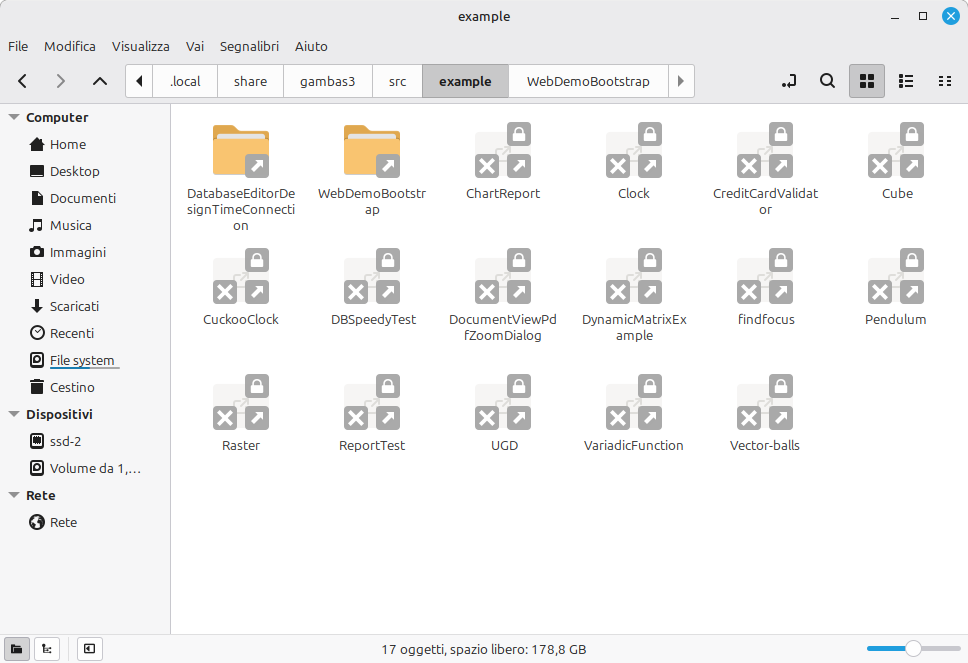
Task: Open the WebDemoBootstrap folder icon
Action: [371, 151]
